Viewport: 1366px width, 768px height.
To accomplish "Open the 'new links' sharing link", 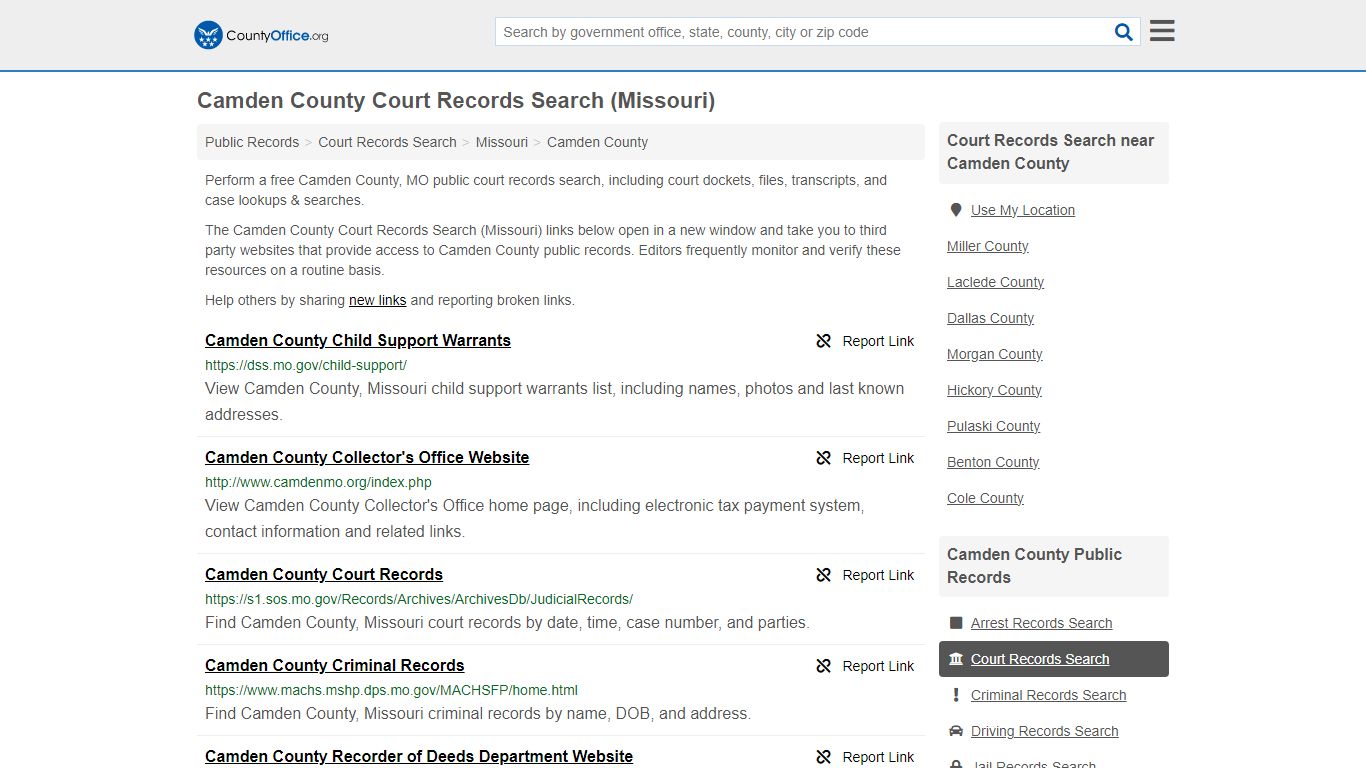I will point(377,300).
